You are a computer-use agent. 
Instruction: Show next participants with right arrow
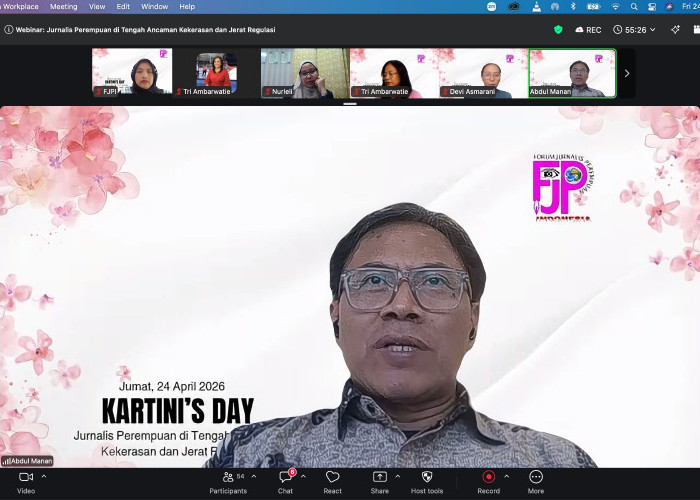tap(627, 73)
